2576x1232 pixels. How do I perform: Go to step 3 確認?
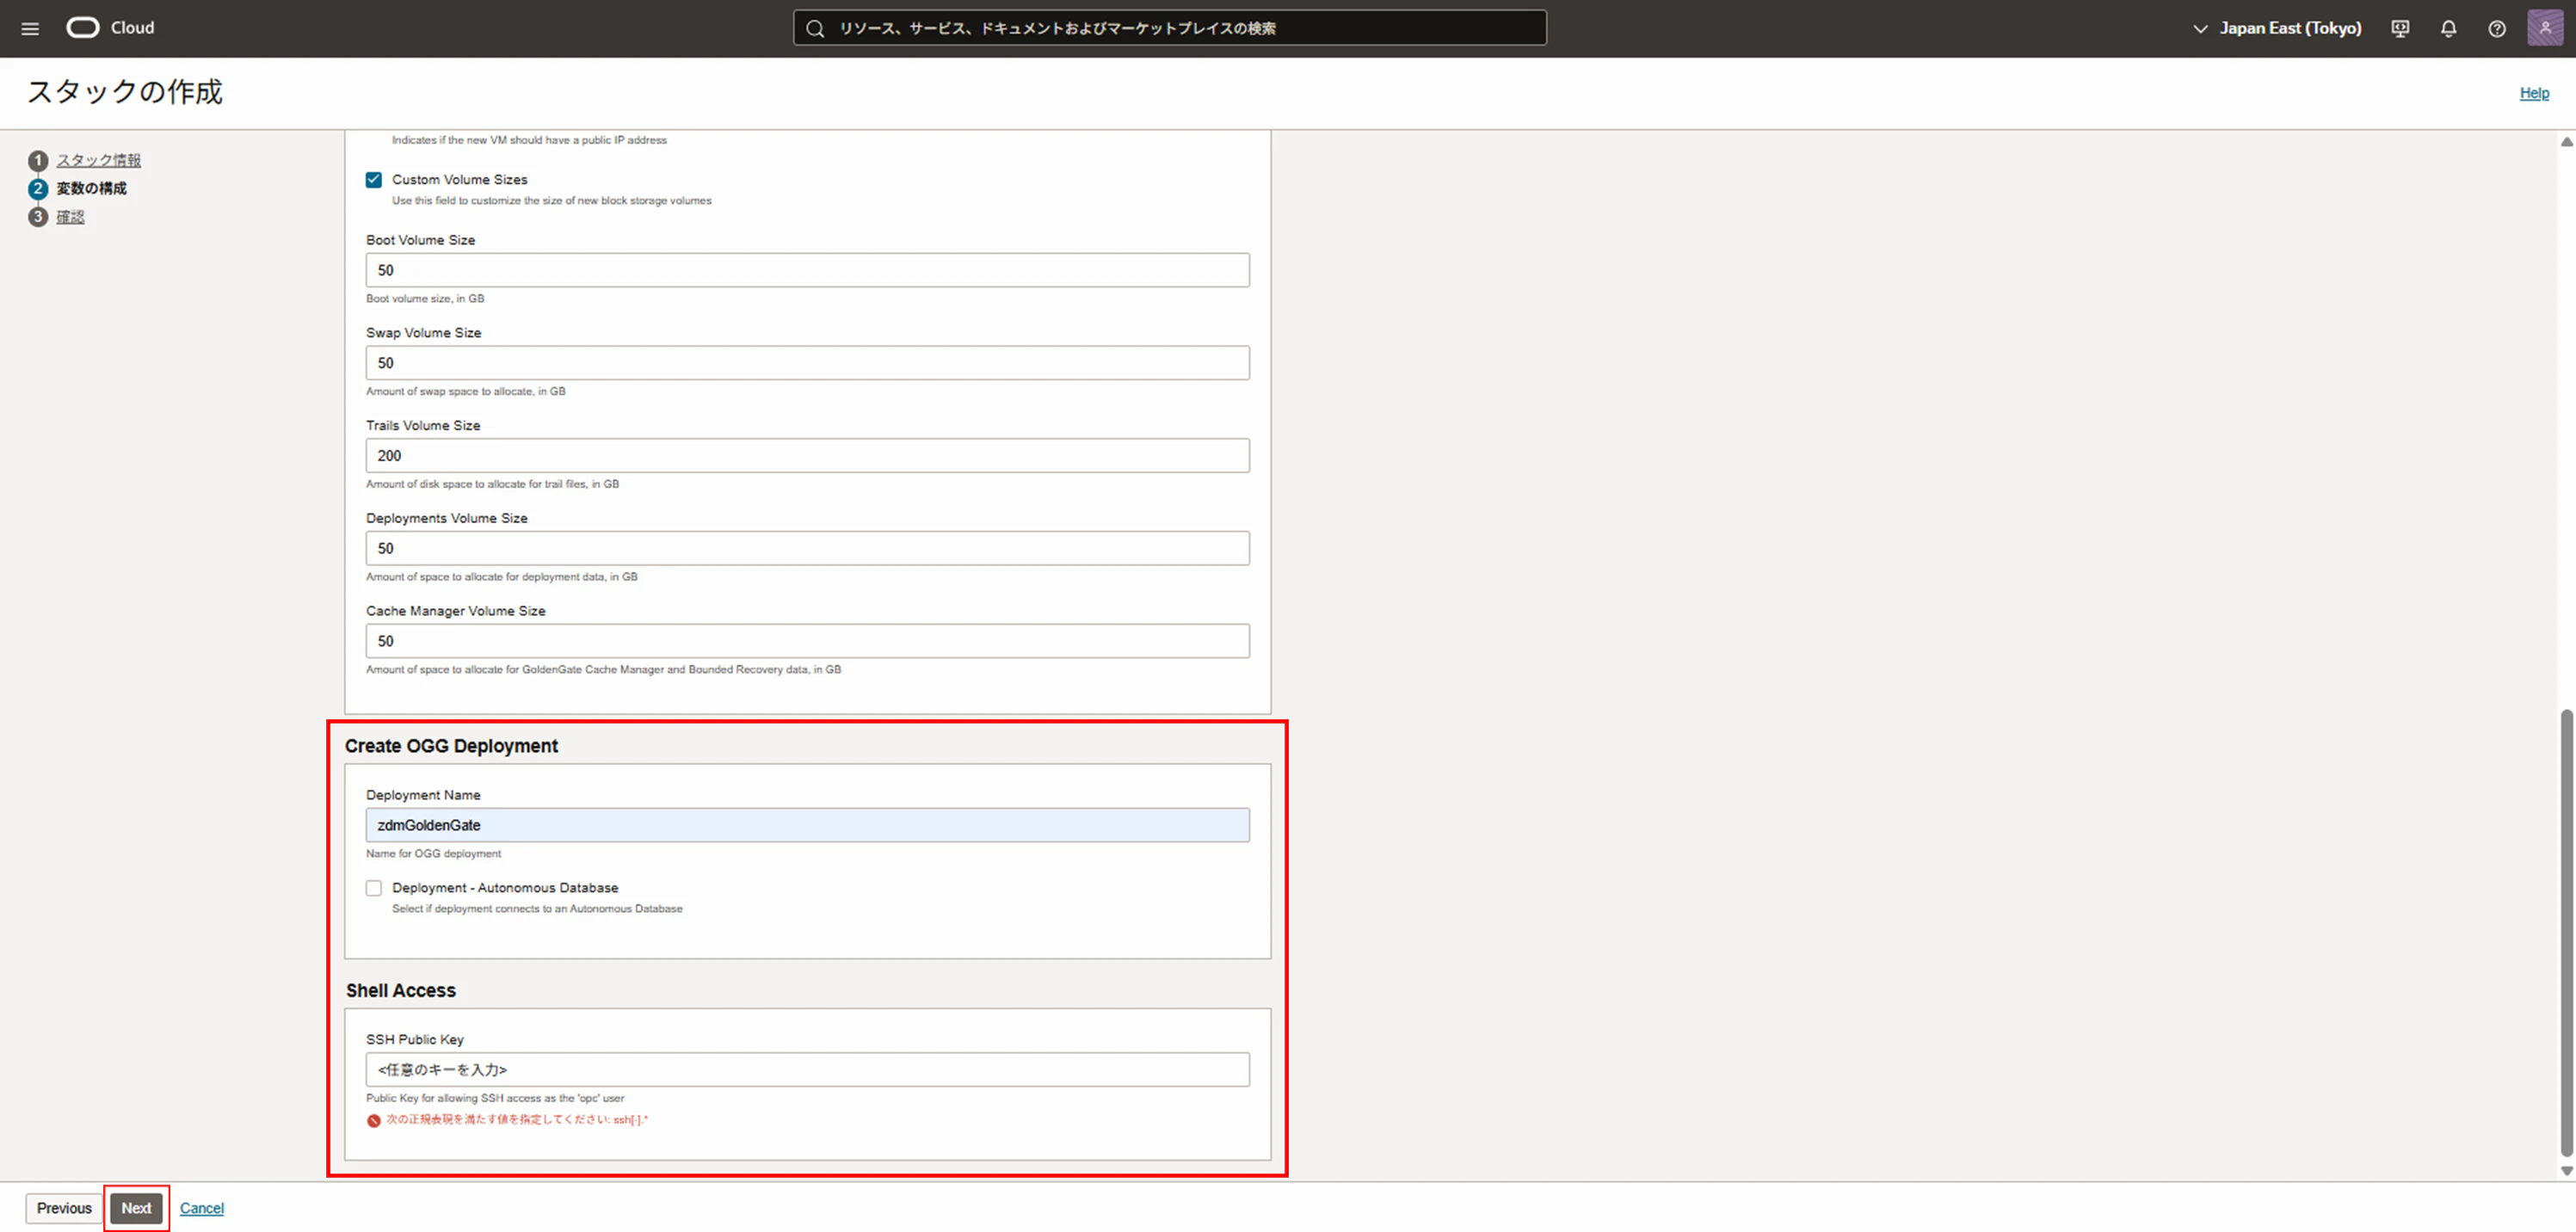[70, 217]
